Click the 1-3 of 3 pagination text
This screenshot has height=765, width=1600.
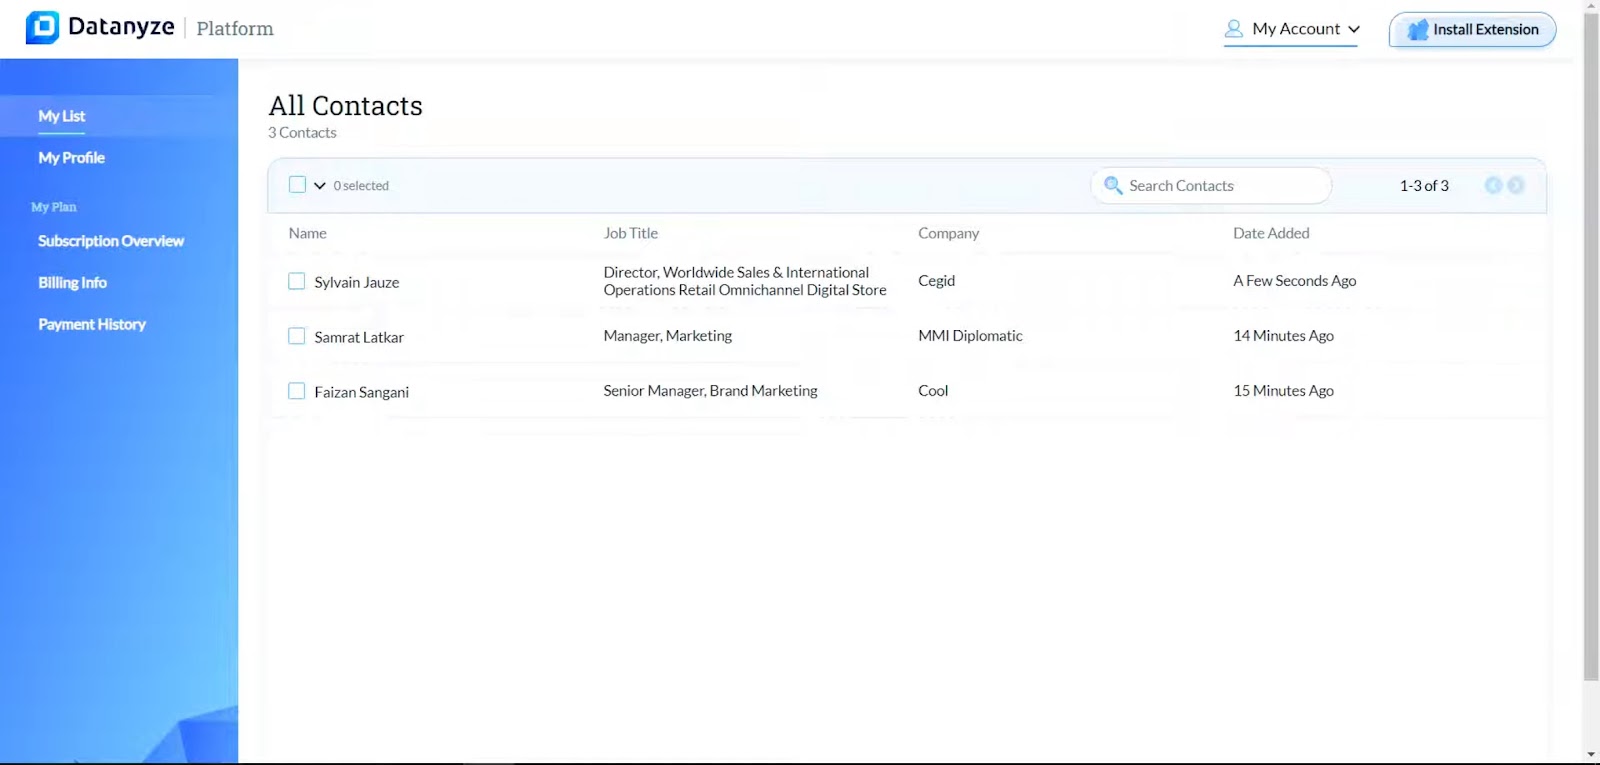1424,186
